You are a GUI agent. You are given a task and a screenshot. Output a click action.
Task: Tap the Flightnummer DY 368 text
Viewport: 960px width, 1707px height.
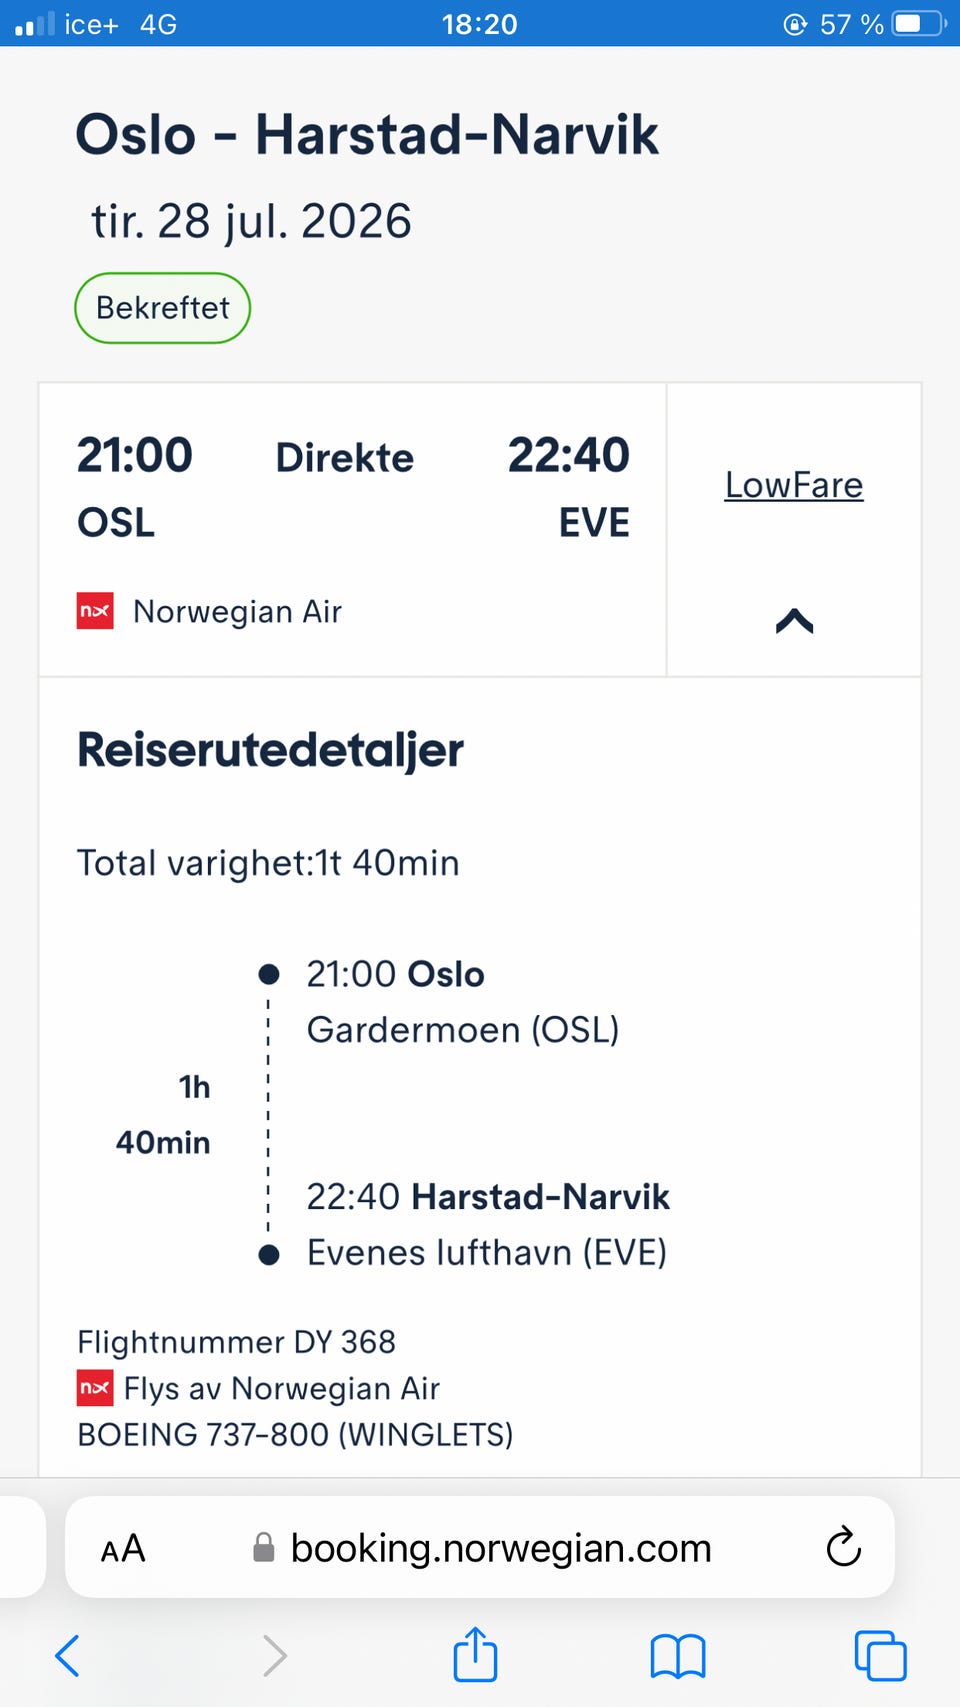(x=236, y=1342)
